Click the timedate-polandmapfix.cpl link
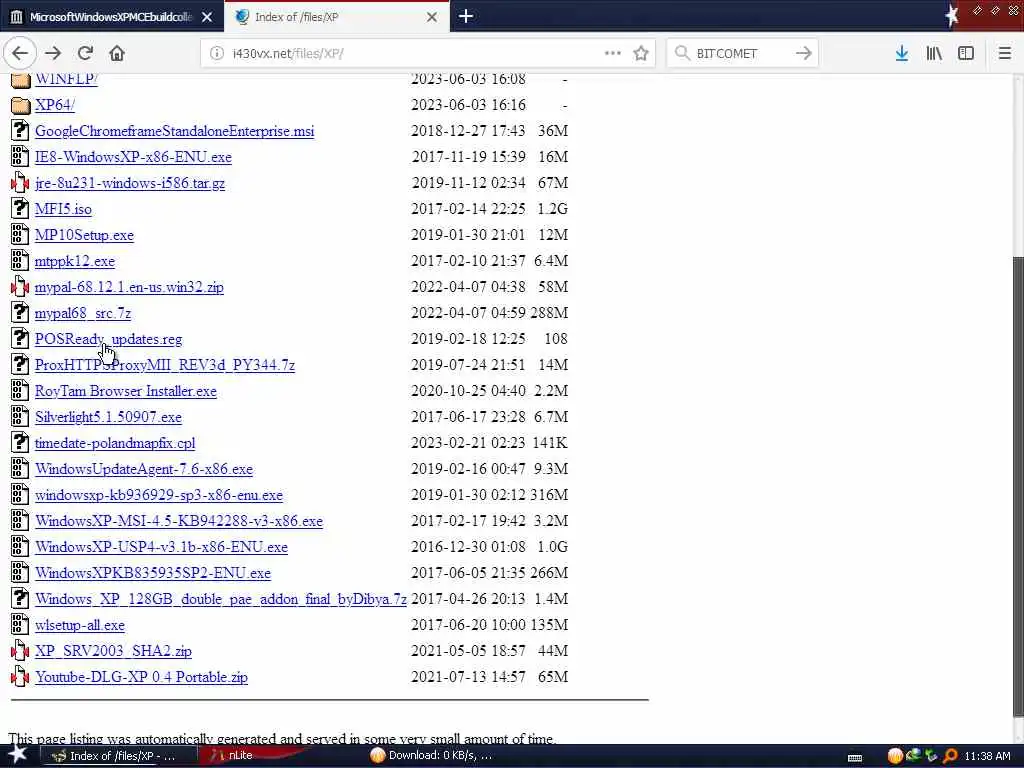The image size is (1024, 768). coord(115,443)
